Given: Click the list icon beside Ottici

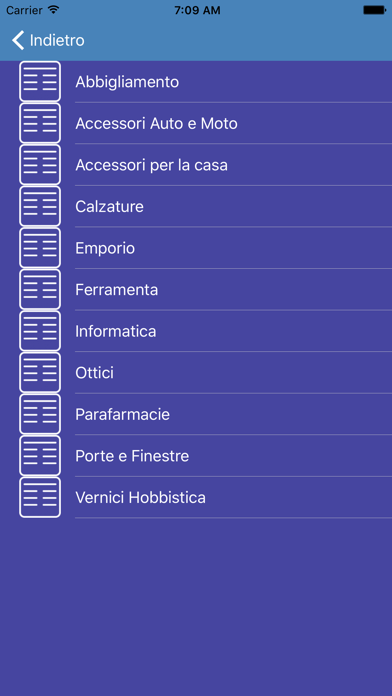Looking at the screenshot, I should coord(40,372).
